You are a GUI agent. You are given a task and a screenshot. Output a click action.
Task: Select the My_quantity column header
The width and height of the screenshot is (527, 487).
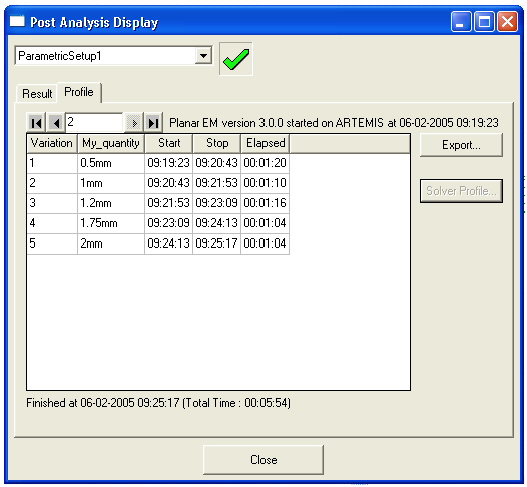(111, 143)
